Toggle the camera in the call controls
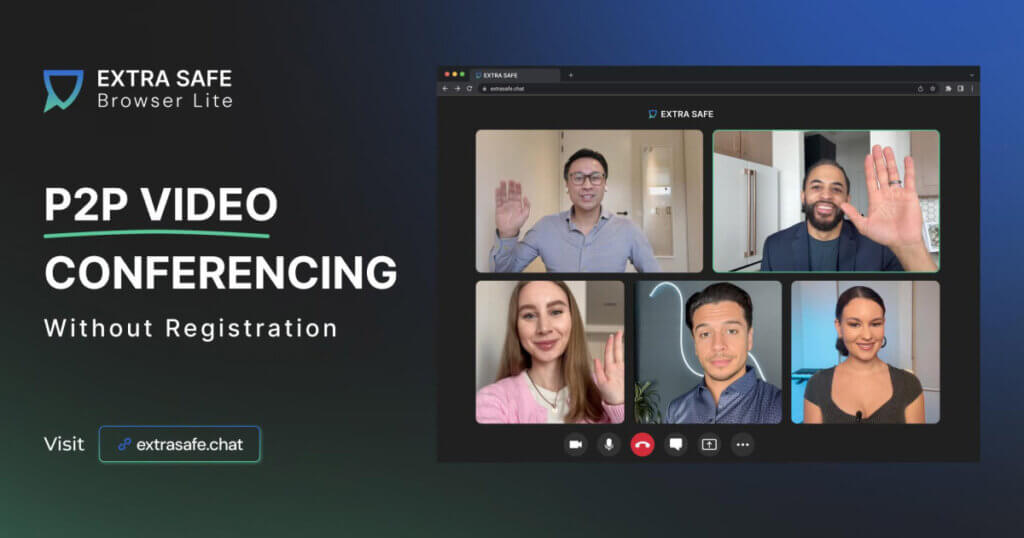 575,445
